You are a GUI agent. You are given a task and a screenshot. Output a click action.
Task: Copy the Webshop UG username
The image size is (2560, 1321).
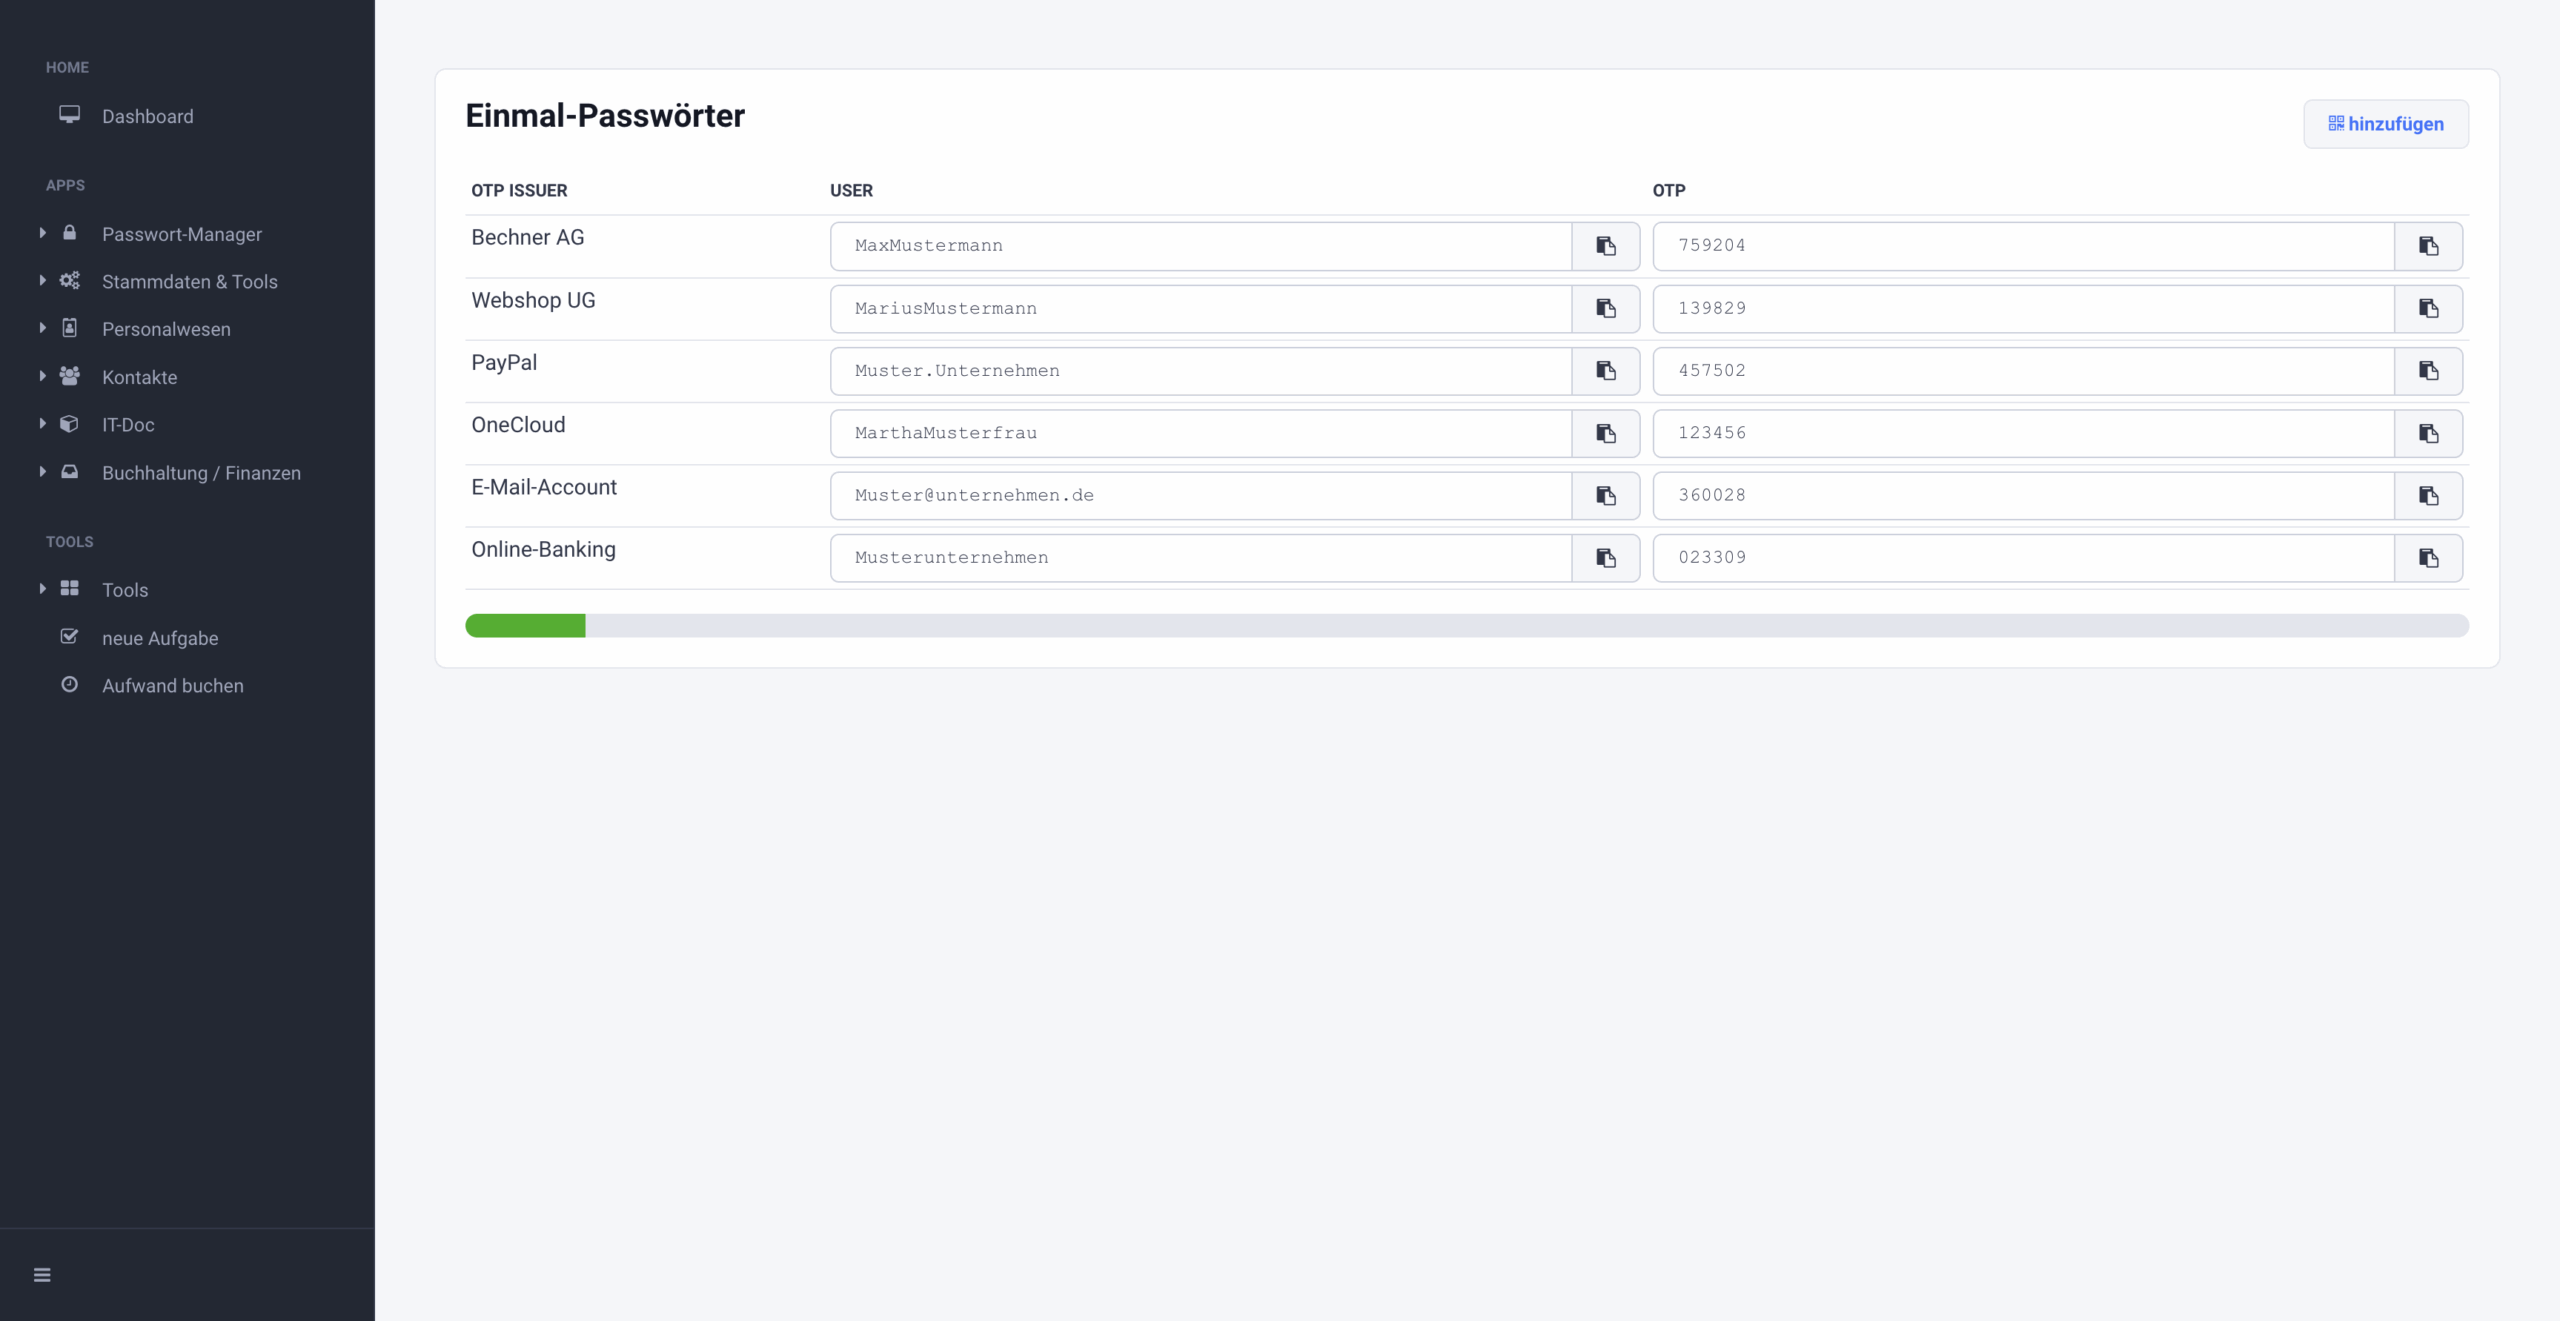point(1605,308)
